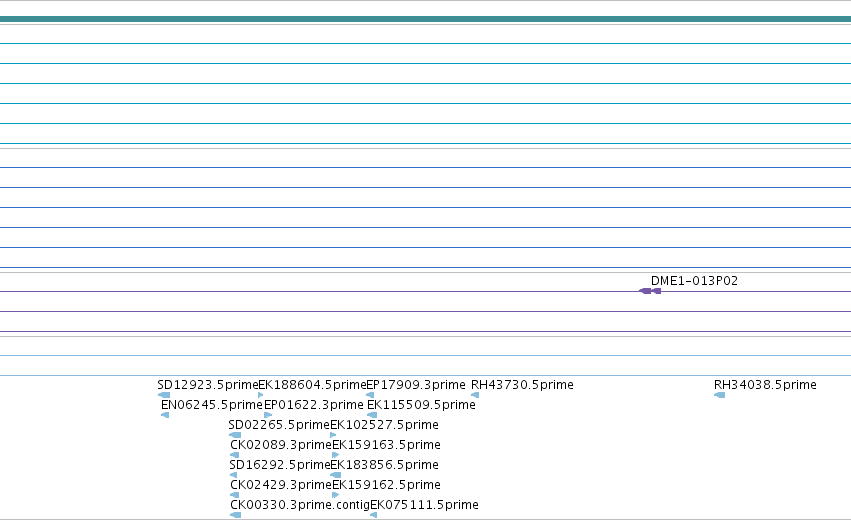Select the arrow glyph under EK159162.5prime
This screenshot has width=851, height=520.
point(335,496)
